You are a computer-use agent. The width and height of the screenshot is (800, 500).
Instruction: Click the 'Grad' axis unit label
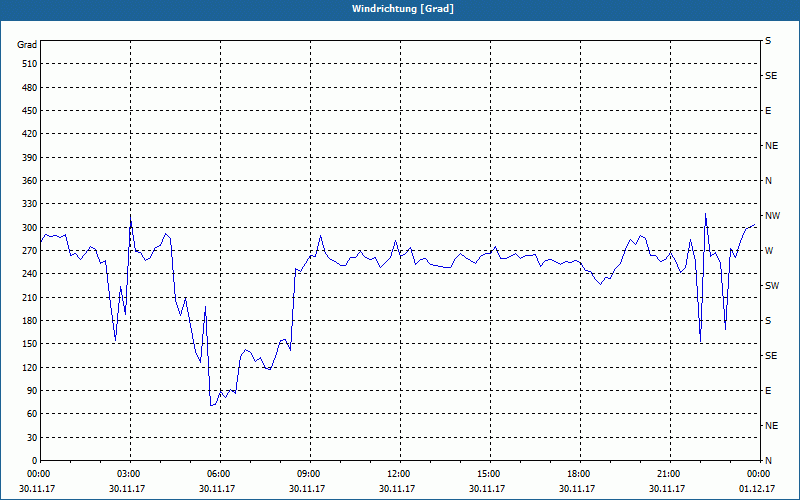click(x=27, y=45)
